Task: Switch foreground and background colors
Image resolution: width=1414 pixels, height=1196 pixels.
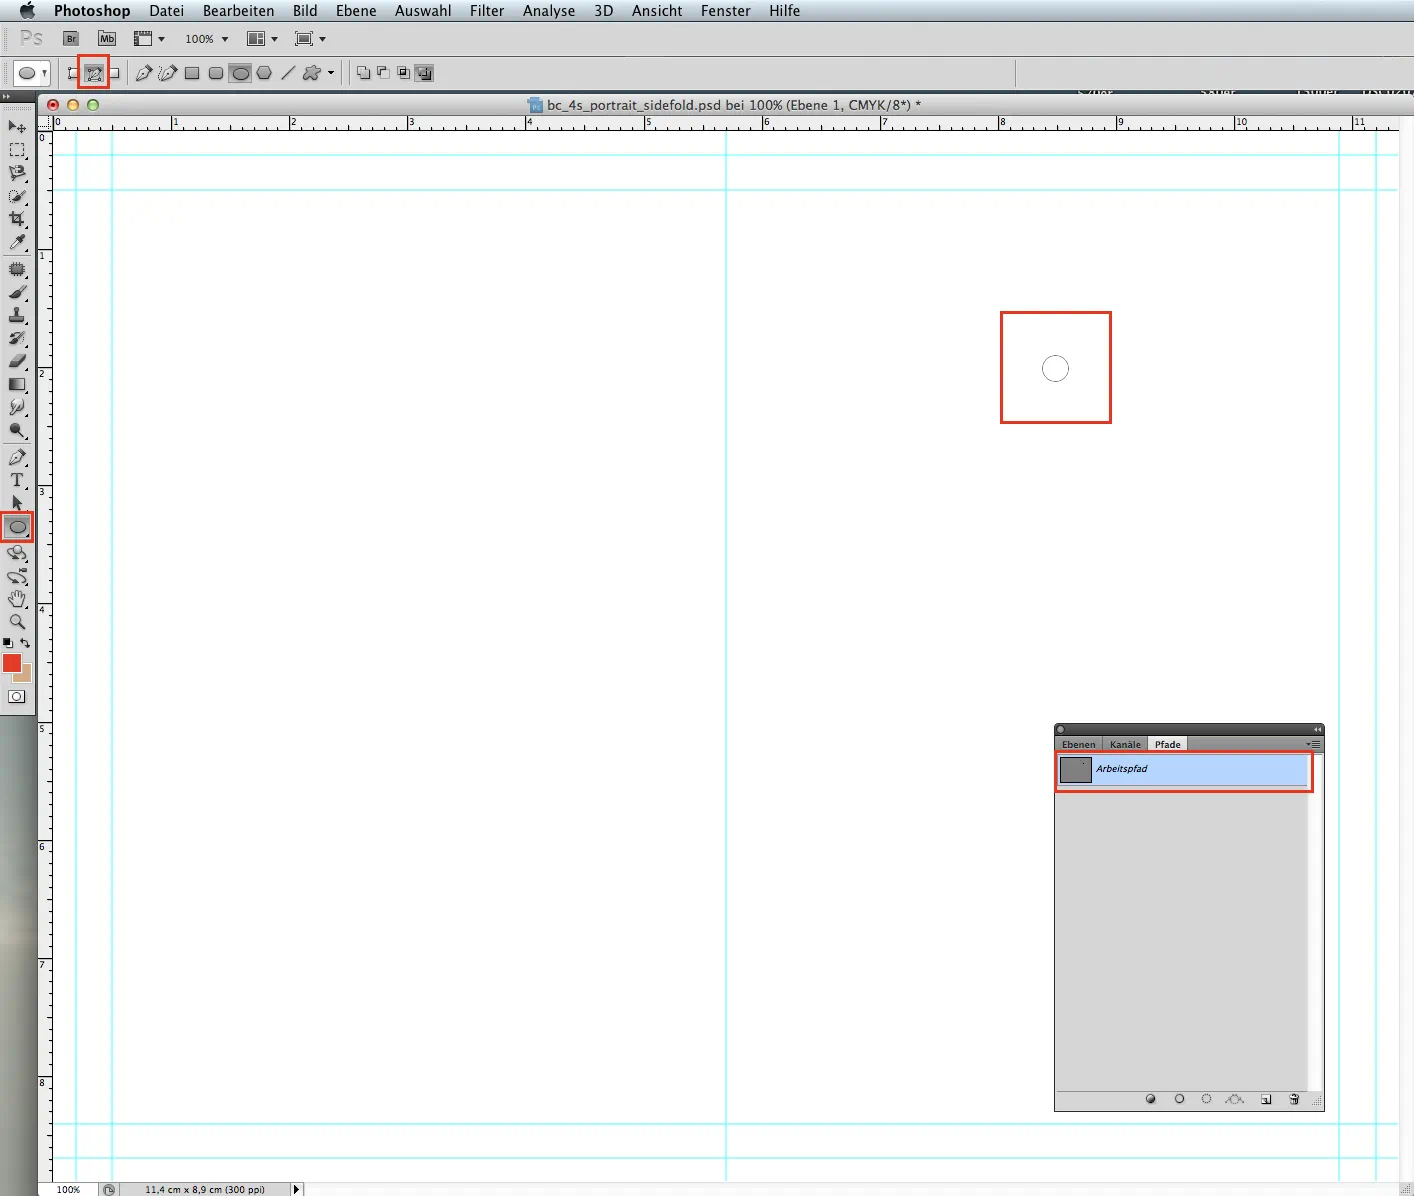Action: tap(26, 643)
